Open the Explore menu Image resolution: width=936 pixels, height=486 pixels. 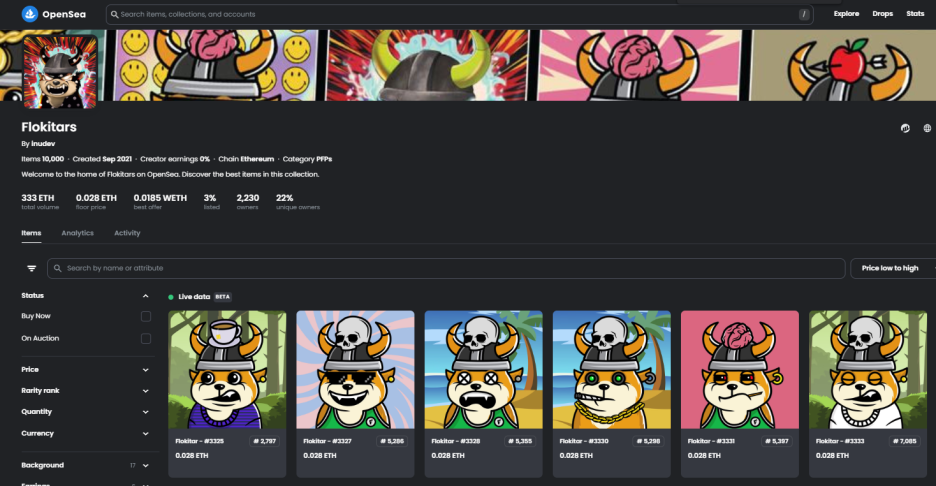tap(846, 14)
